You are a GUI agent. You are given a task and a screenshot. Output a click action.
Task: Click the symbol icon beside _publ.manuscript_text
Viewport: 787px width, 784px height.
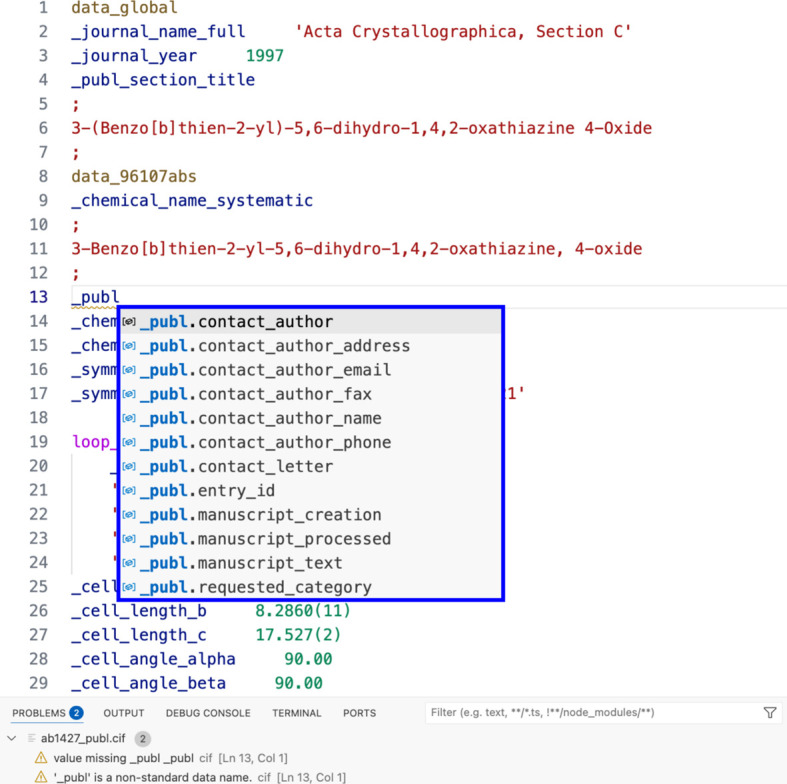pyautogui.click(x=129, y=563)
